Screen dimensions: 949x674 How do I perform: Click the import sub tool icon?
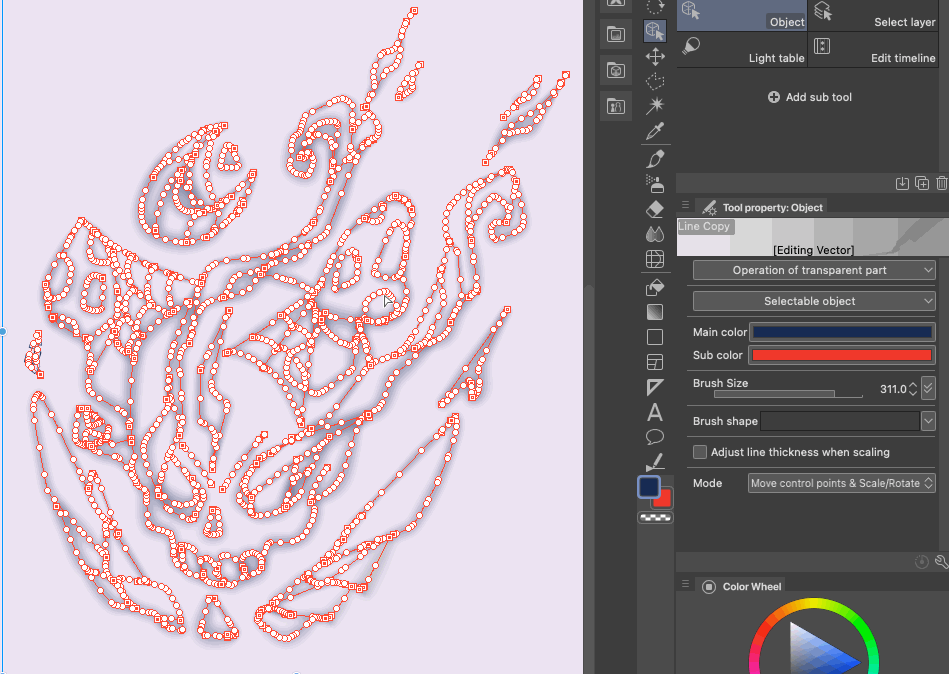tap(902, 183)
